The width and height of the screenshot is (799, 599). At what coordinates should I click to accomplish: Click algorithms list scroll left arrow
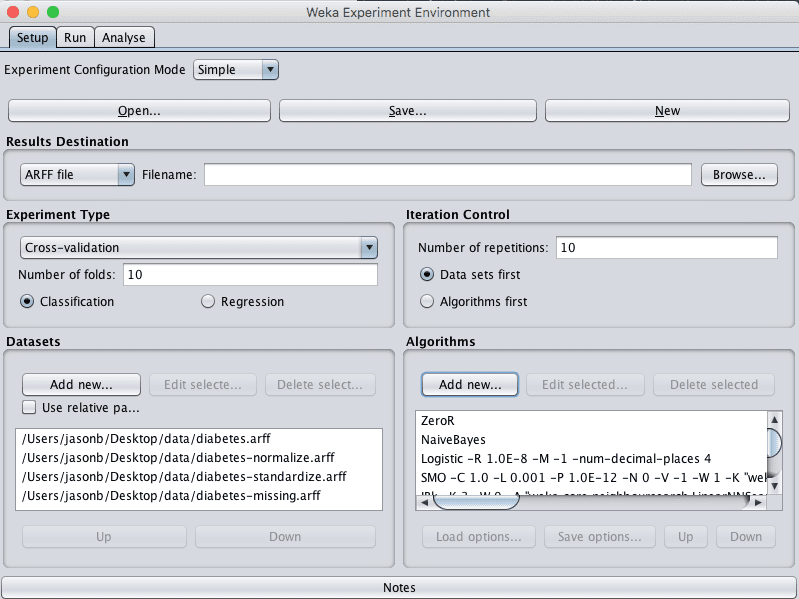424,503
